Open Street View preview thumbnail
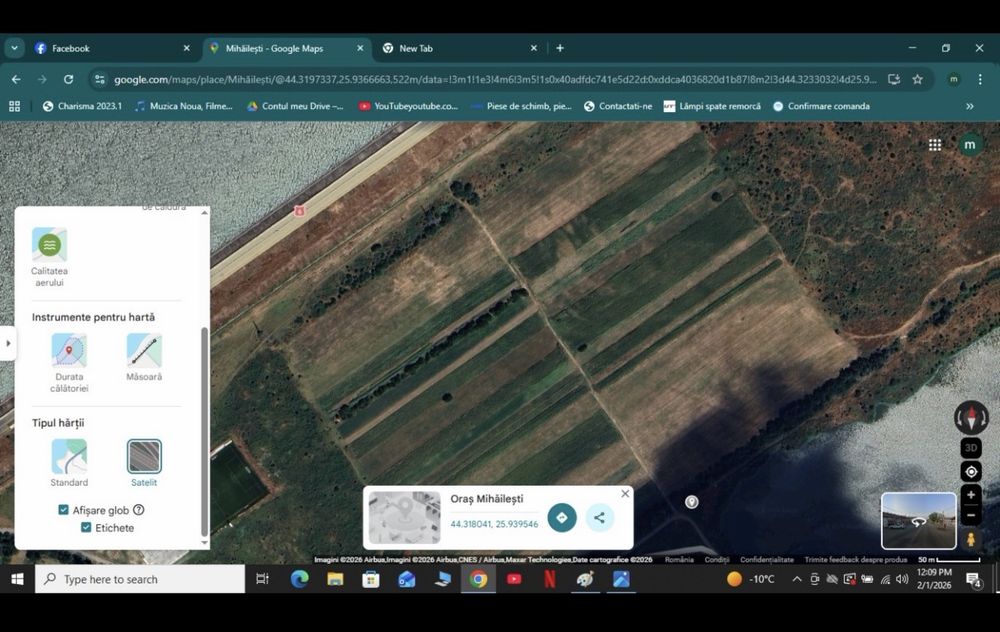 point(918,520)
